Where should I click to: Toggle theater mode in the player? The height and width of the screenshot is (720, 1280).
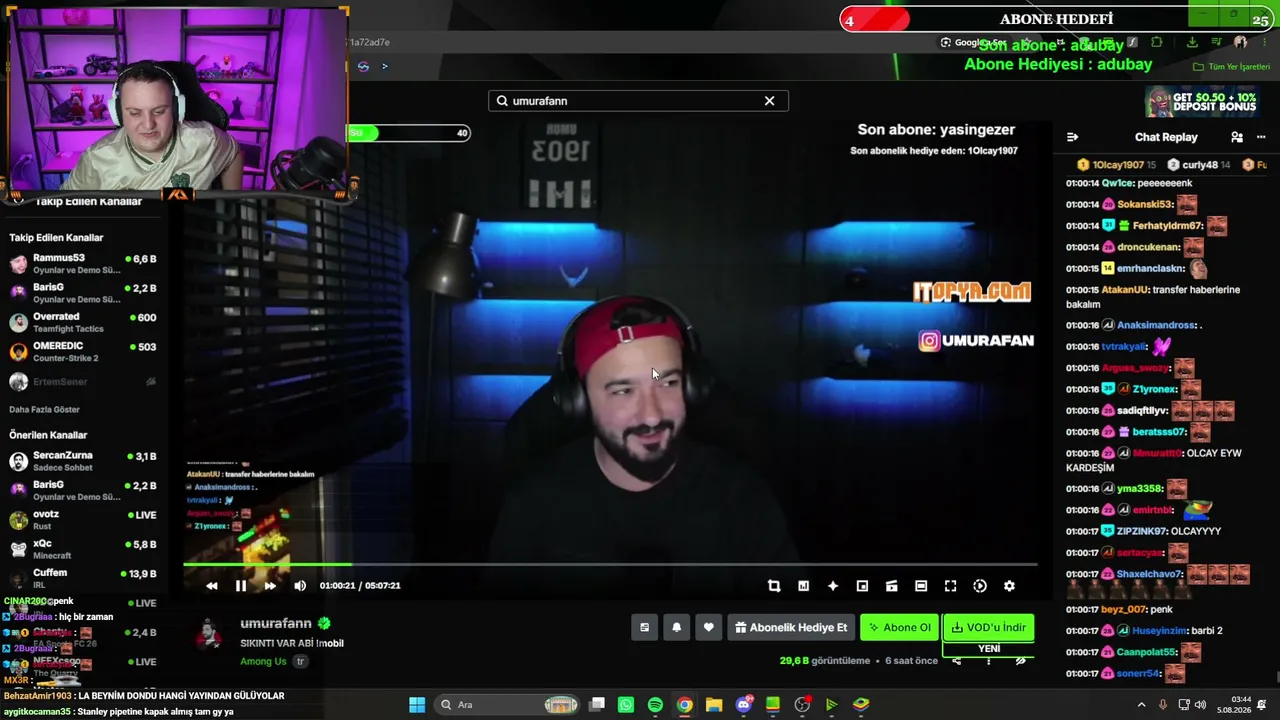921,586
